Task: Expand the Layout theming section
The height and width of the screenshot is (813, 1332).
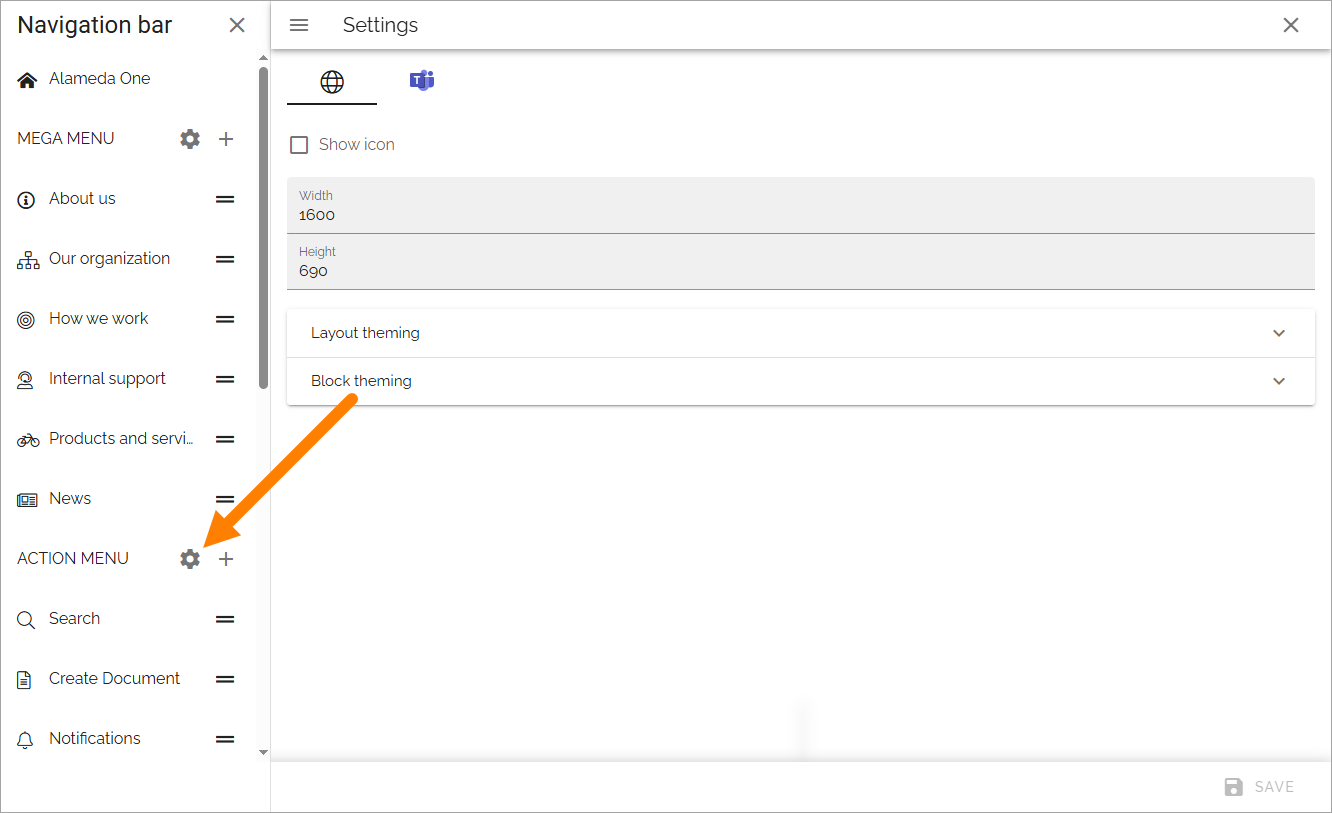Action: tap(800, 333)
